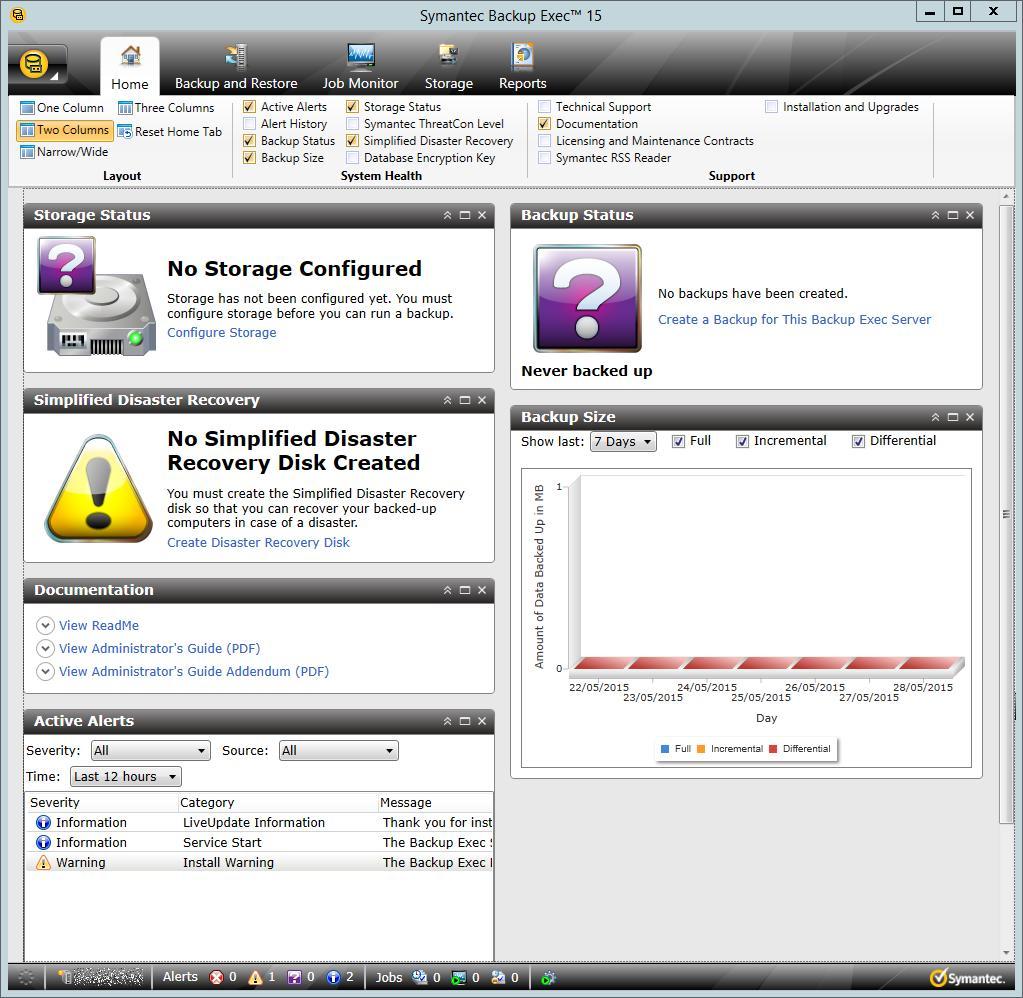Switch to the Backup and Restore tab
This screenshot has width=1023, height=998.
[x=236, y=67]
